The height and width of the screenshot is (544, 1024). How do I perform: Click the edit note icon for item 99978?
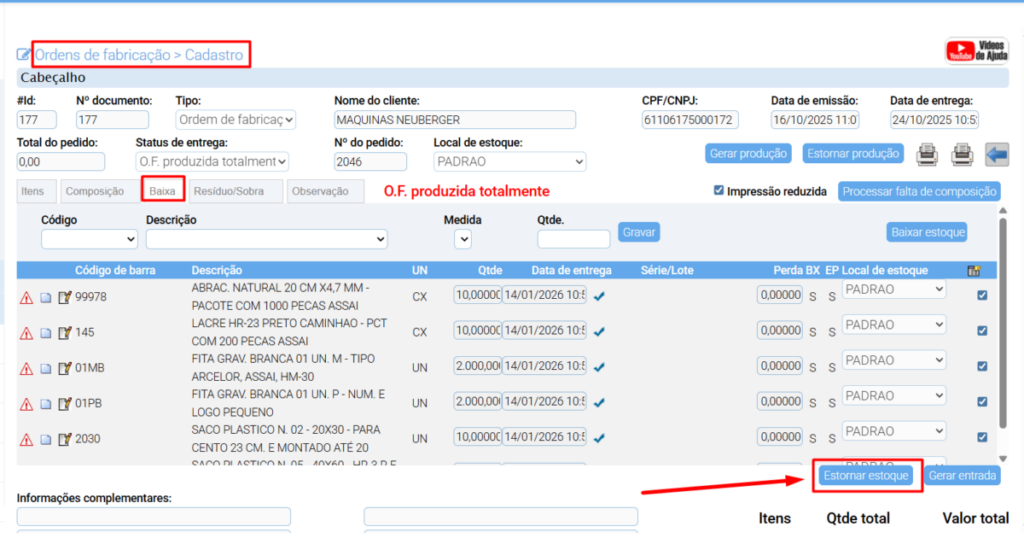coord(65,298)
